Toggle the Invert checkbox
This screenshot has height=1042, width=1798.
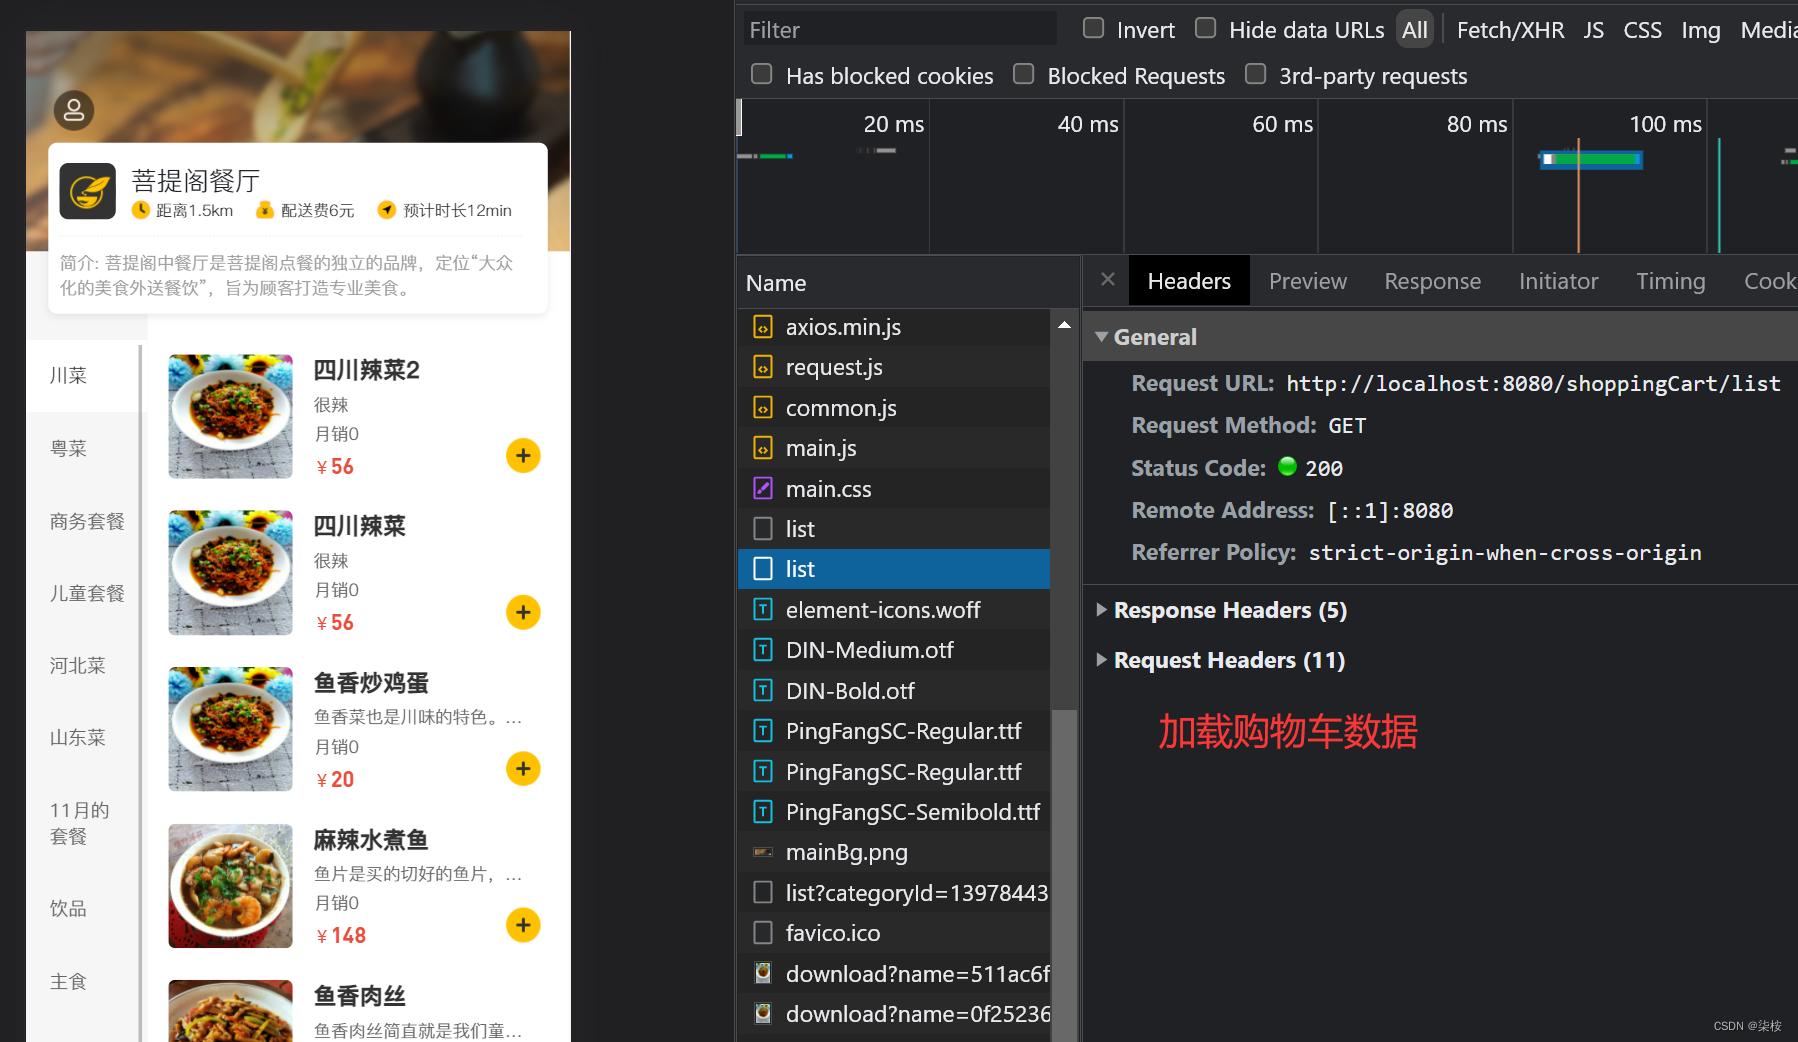point(1094,28)
